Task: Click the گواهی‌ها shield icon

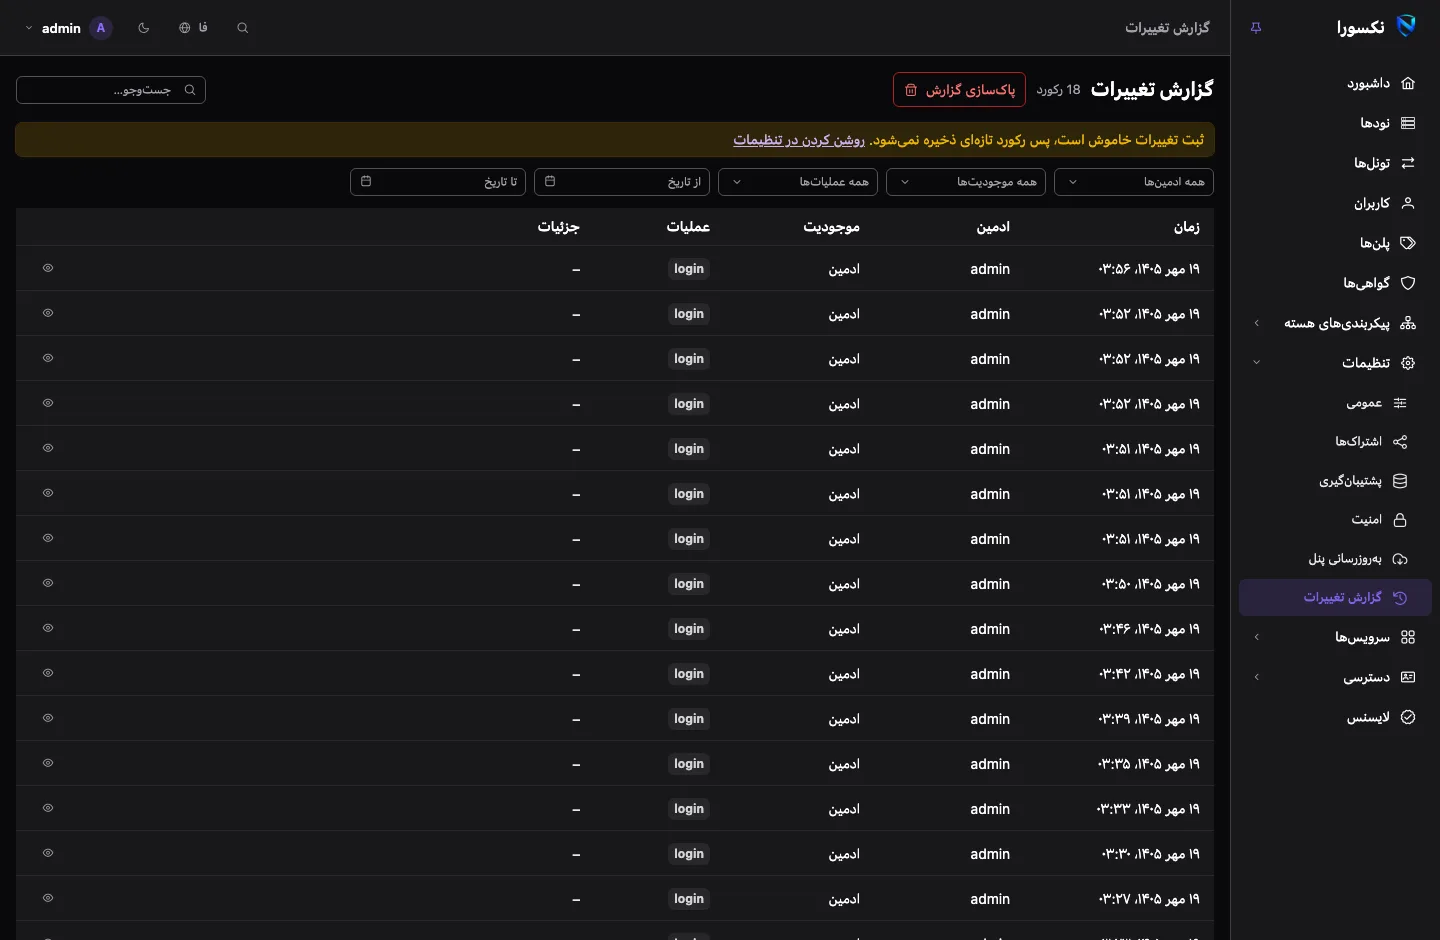Action: click(x=1408, y=283)
